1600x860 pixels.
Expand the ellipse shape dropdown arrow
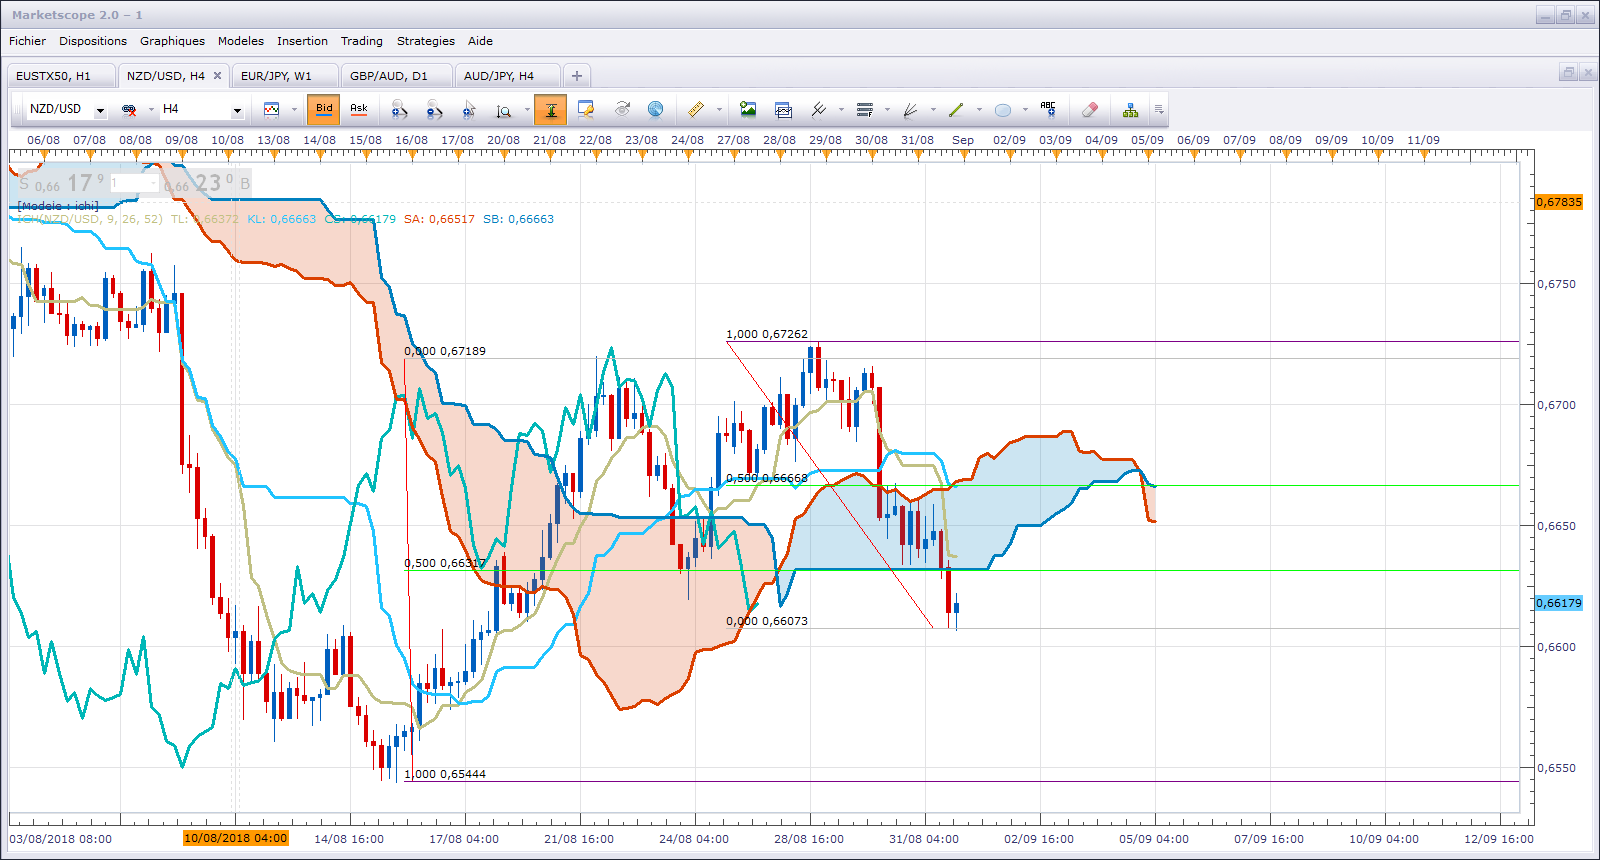pos(1025,110)
